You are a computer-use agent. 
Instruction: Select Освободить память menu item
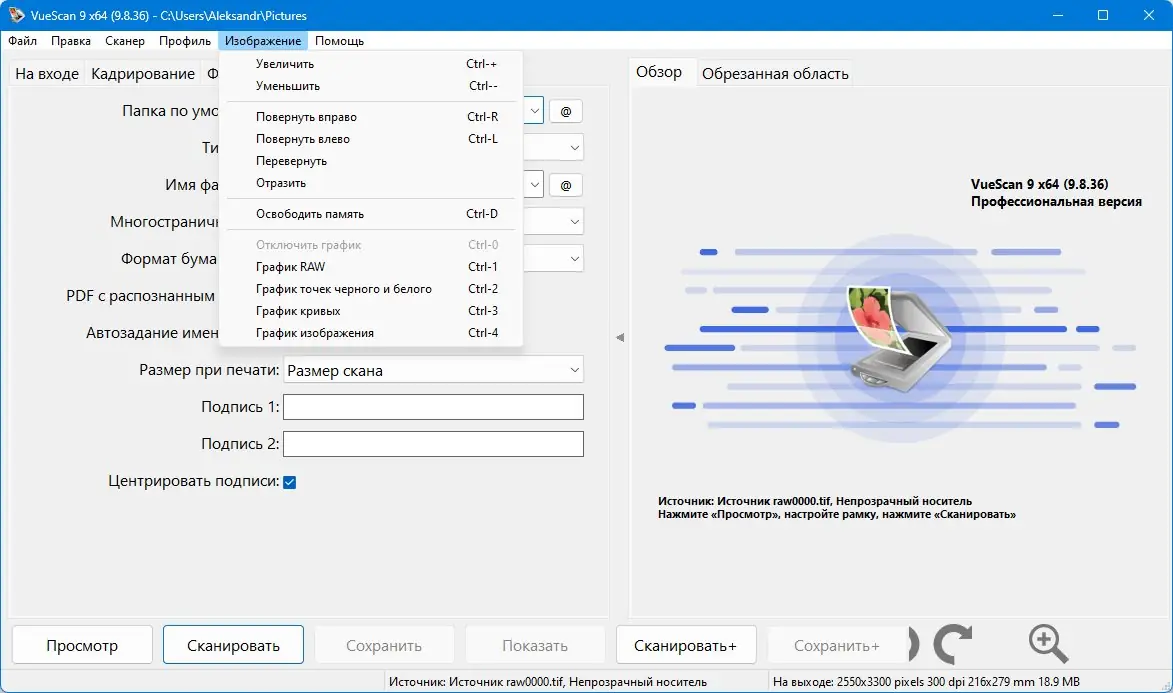(371, 214)
